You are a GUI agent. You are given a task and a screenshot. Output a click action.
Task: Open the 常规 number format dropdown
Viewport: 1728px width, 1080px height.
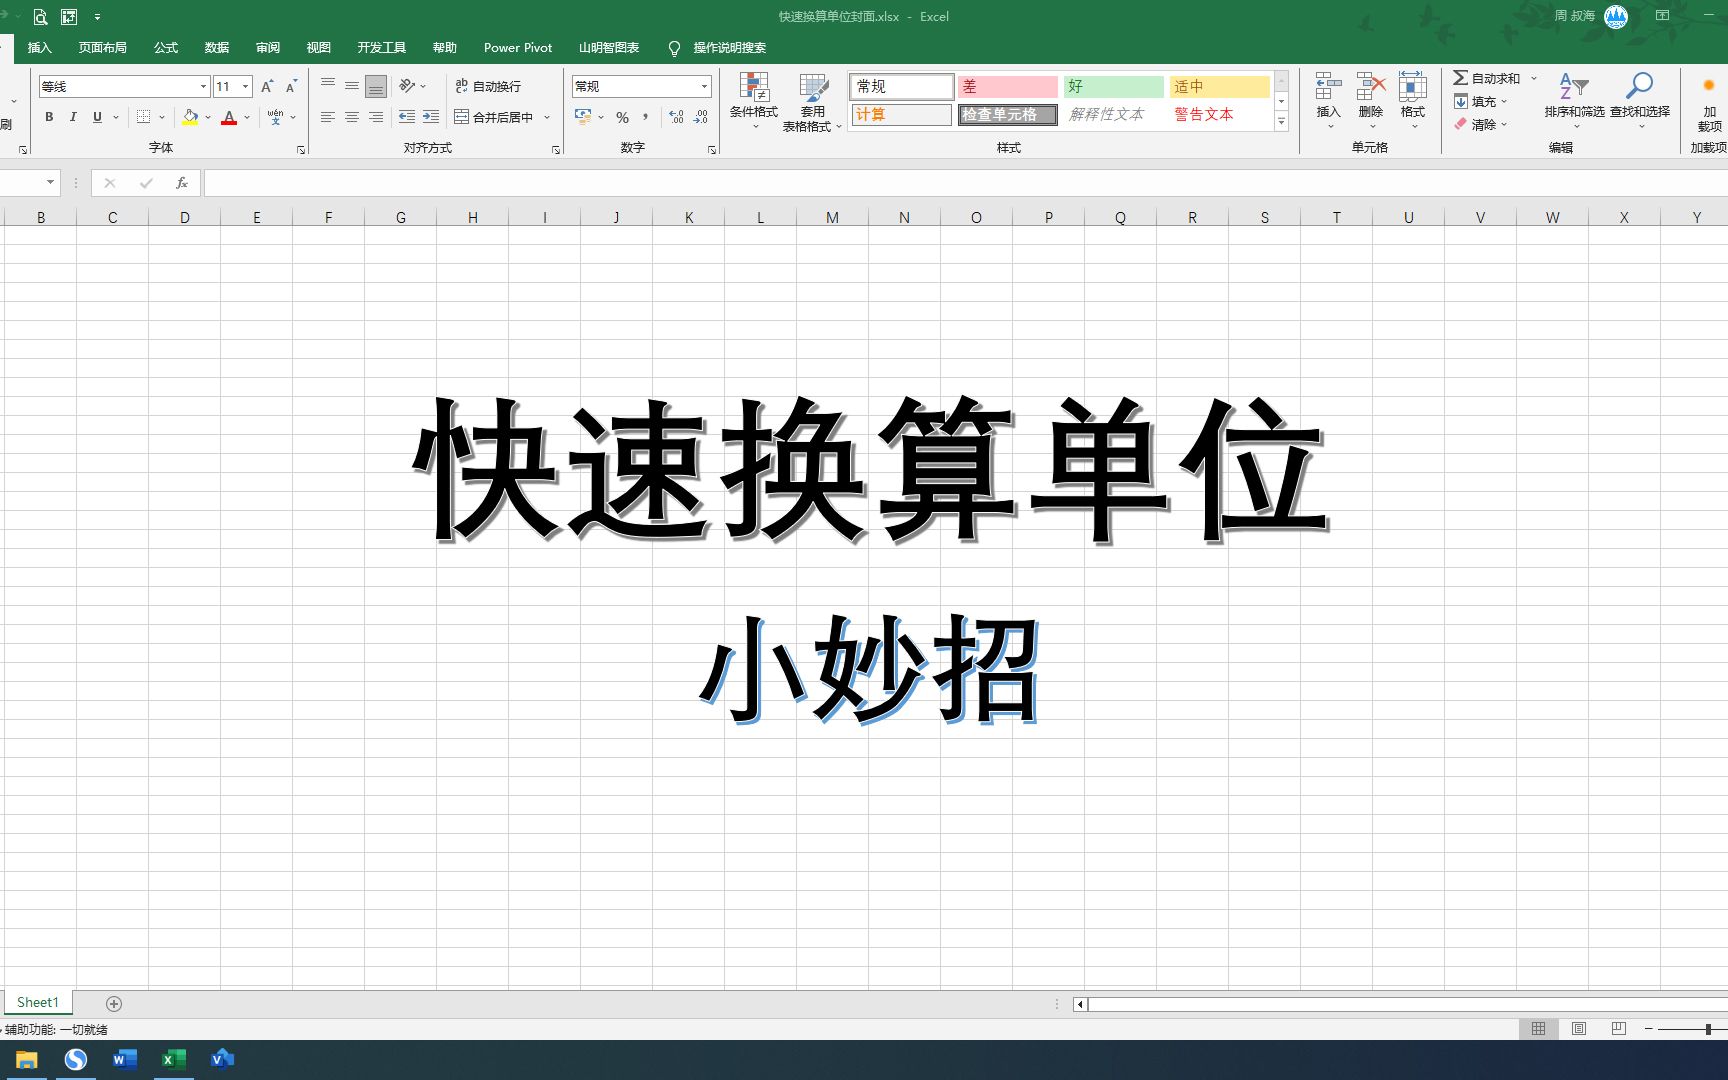tap(704, 87)
